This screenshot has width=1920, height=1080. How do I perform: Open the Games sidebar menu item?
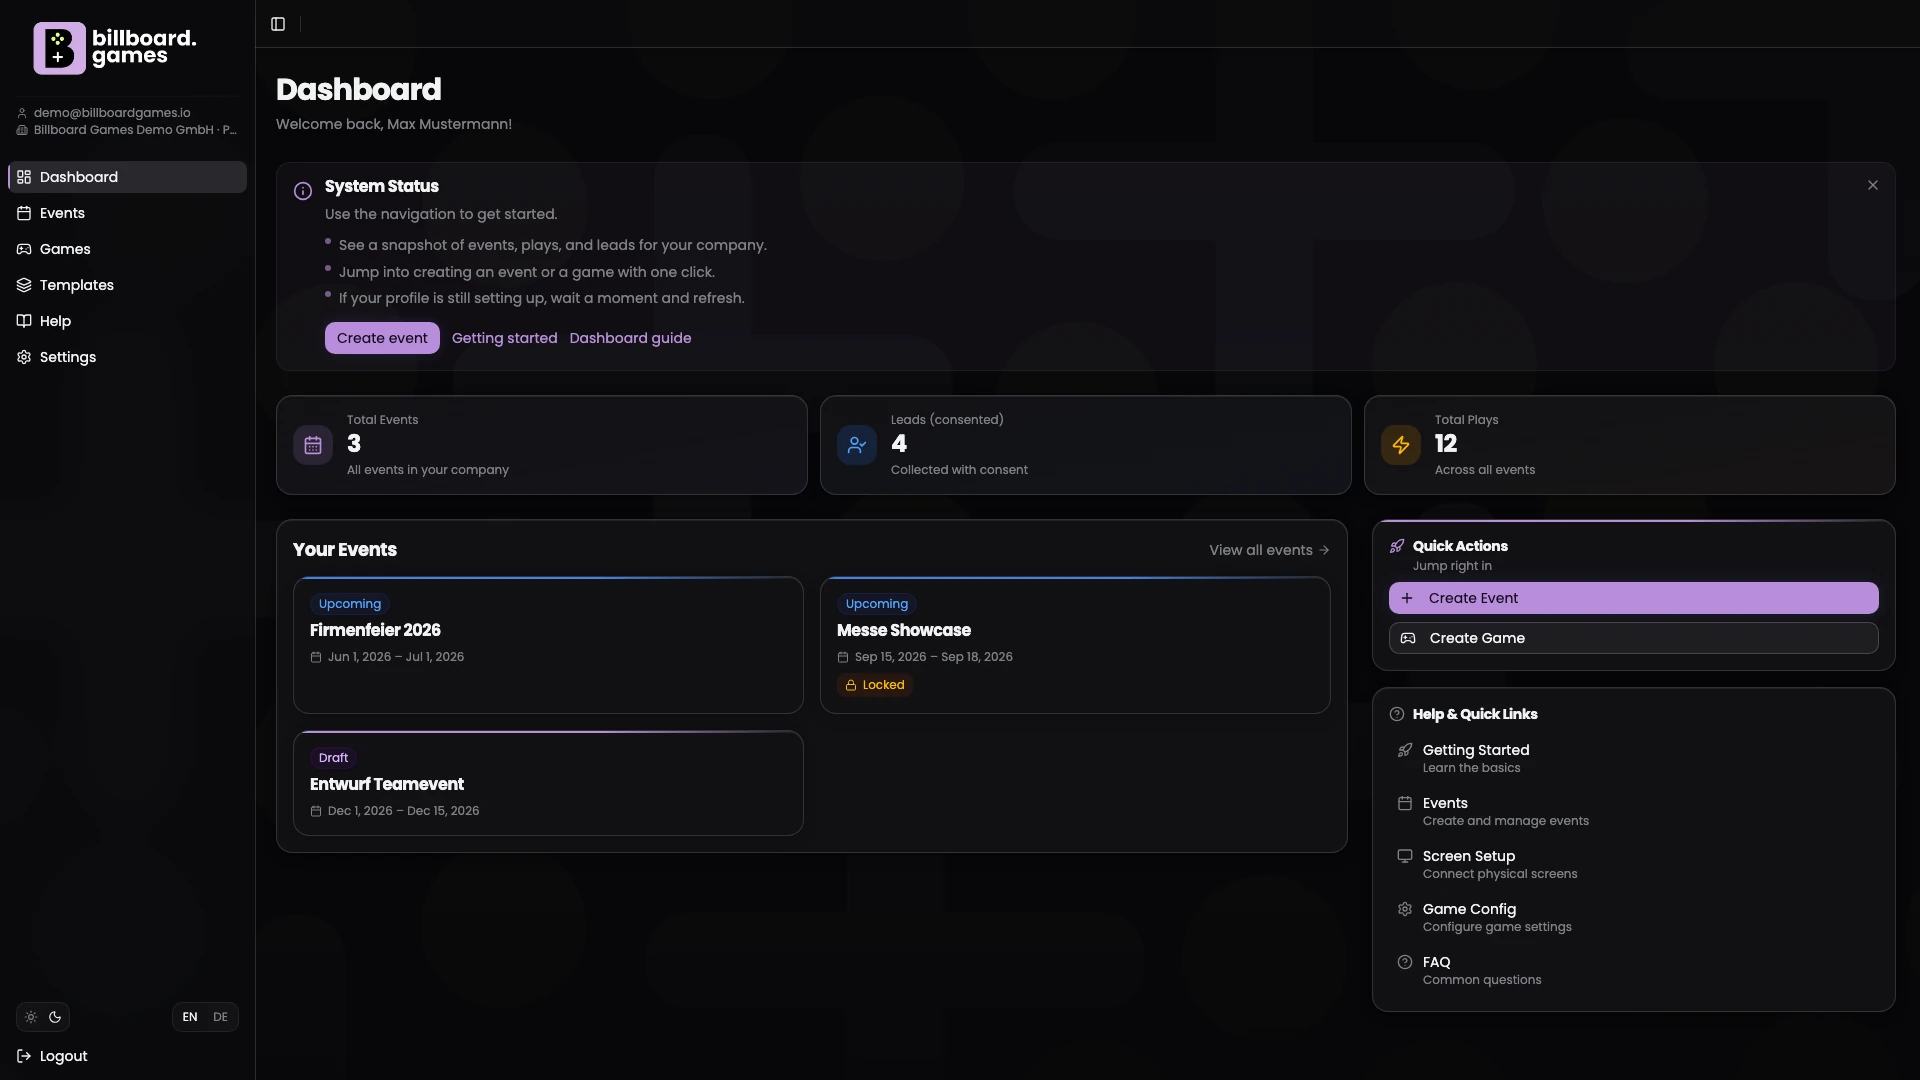65,249
